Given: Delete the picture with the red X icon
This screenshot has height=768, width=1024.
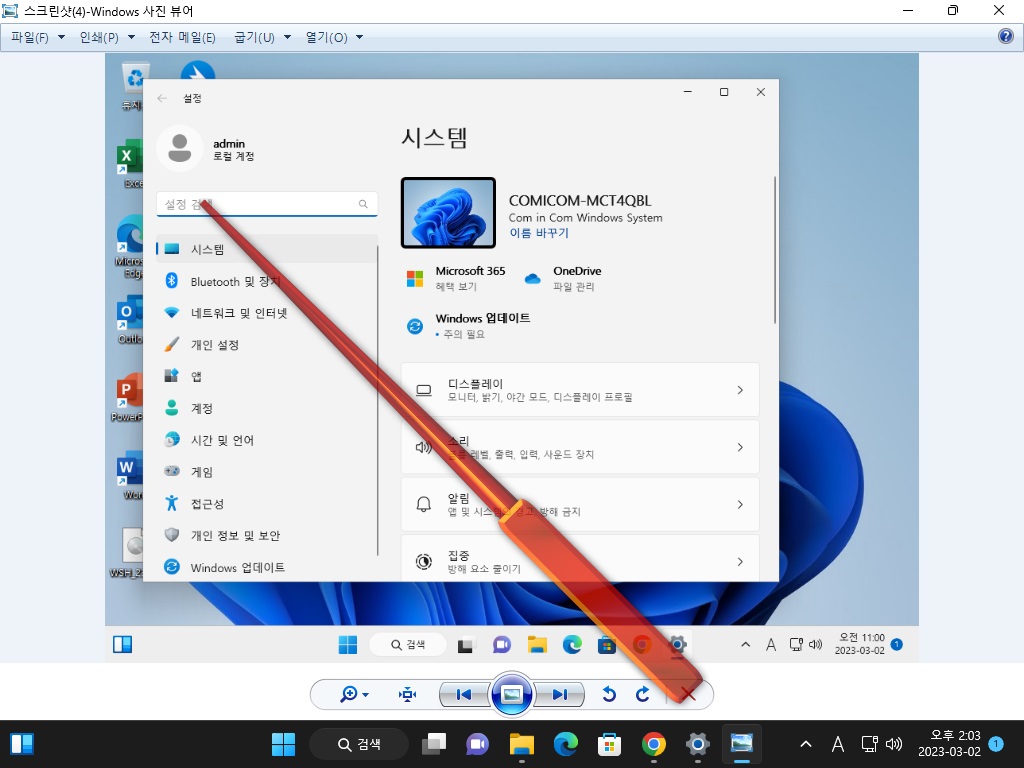Looking at the screenshot, I should (x=688, y=694).
